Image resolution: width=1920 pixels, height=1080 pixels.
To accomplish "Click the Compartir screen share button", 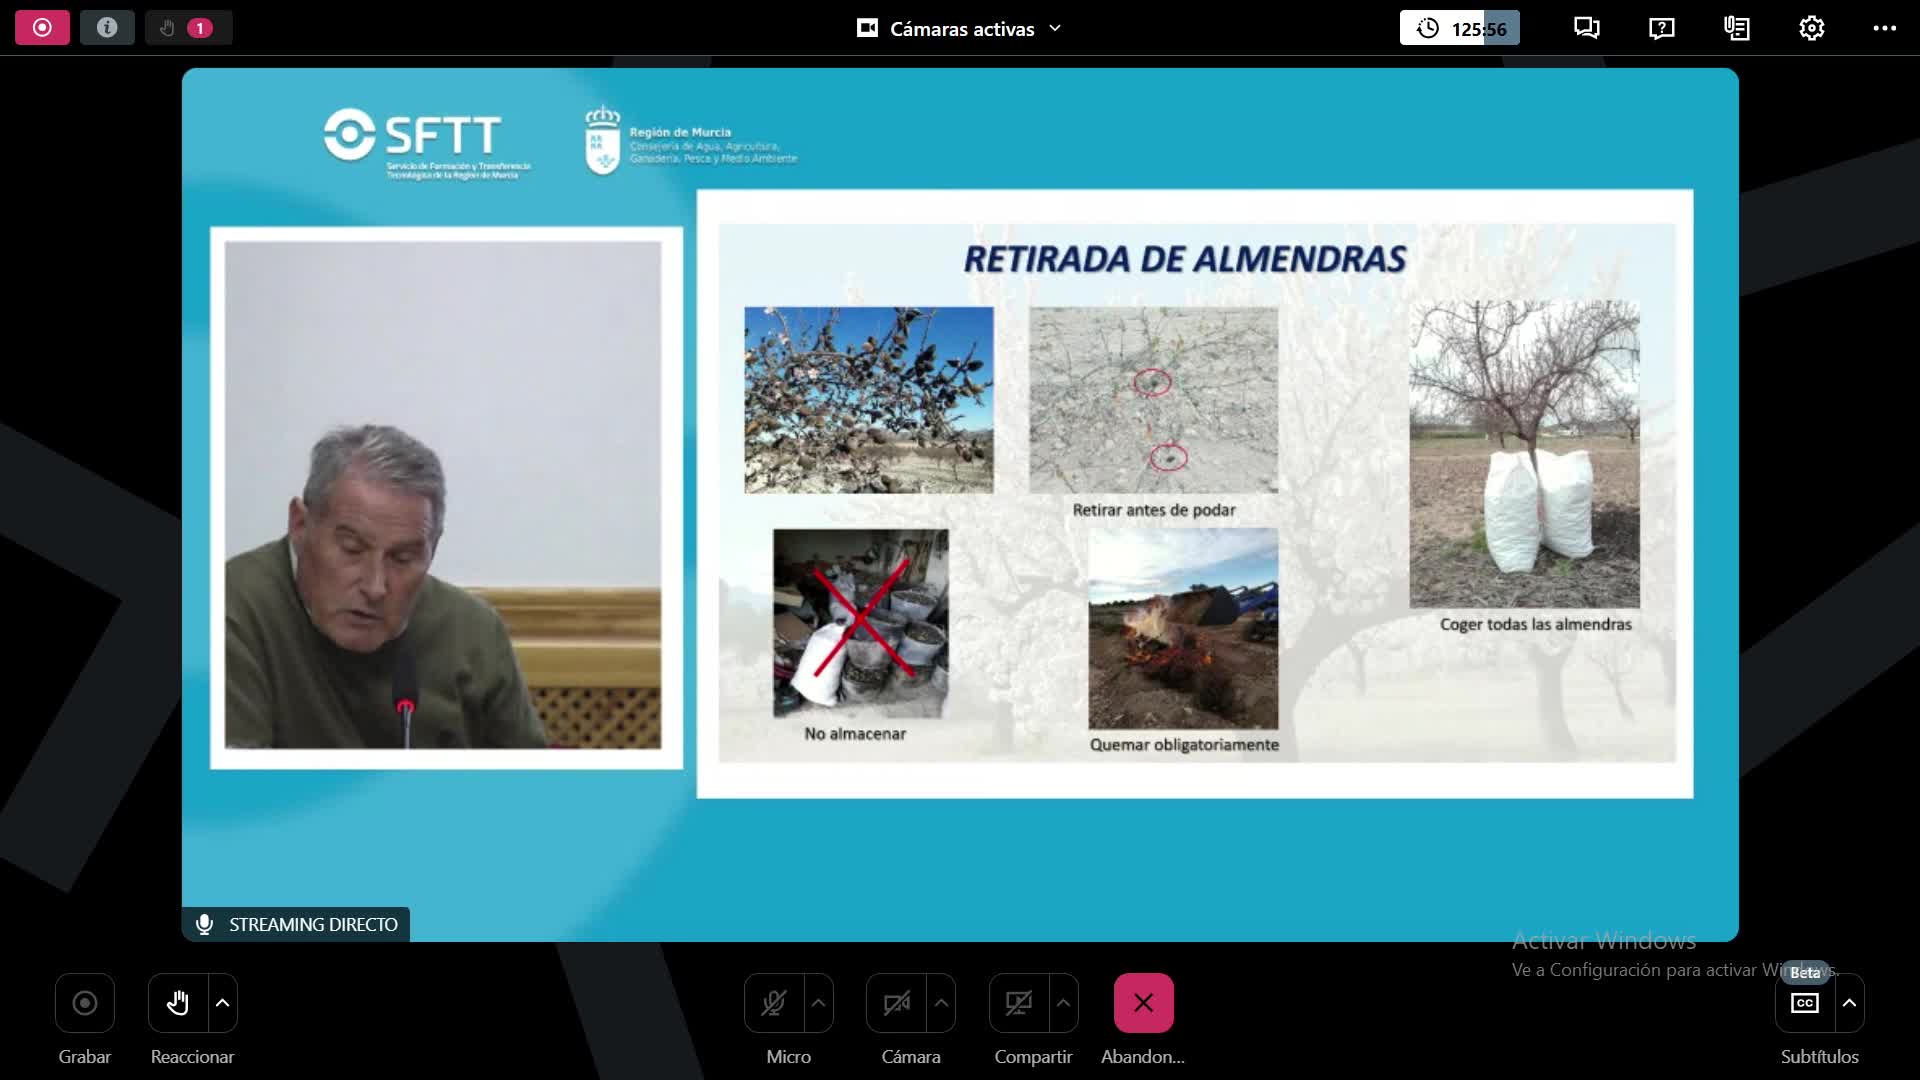I will [x=1019, y=1003].
